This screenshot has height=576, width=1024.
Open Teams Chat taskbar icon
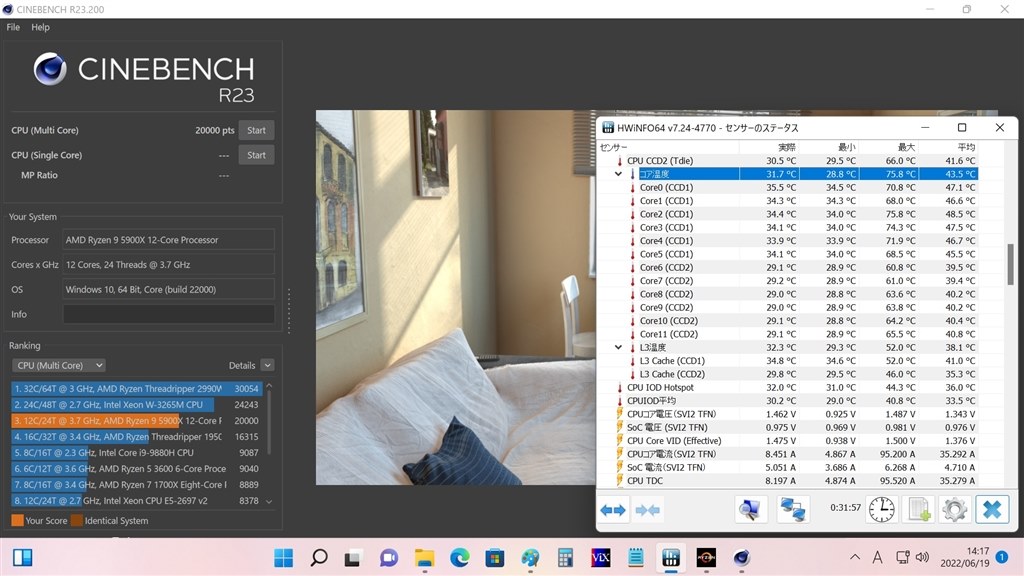pos(389,558)
